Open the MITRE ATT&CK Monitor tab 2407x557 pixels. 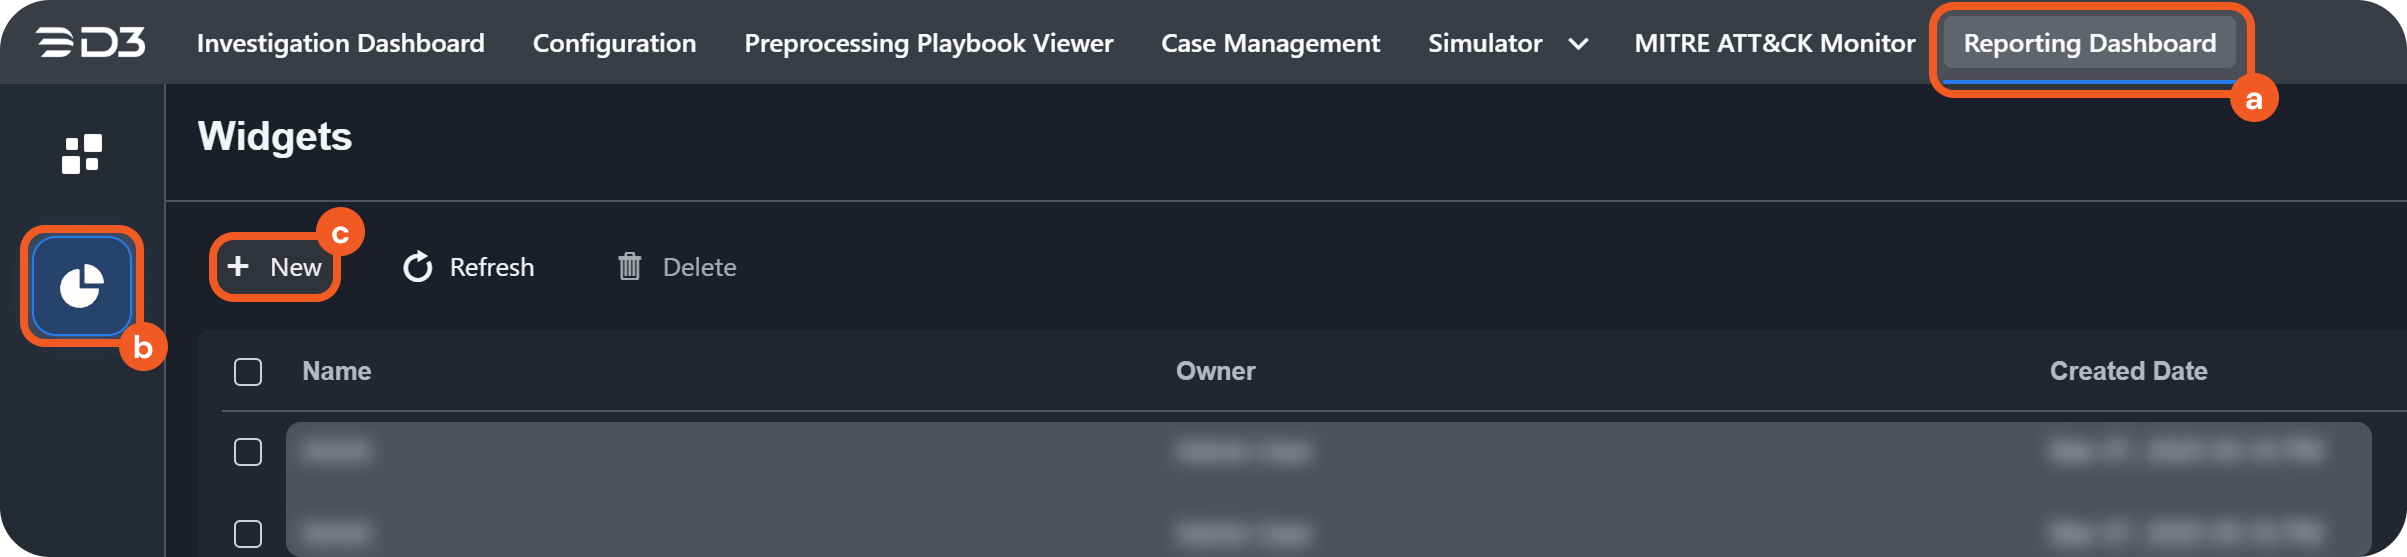1774,43
